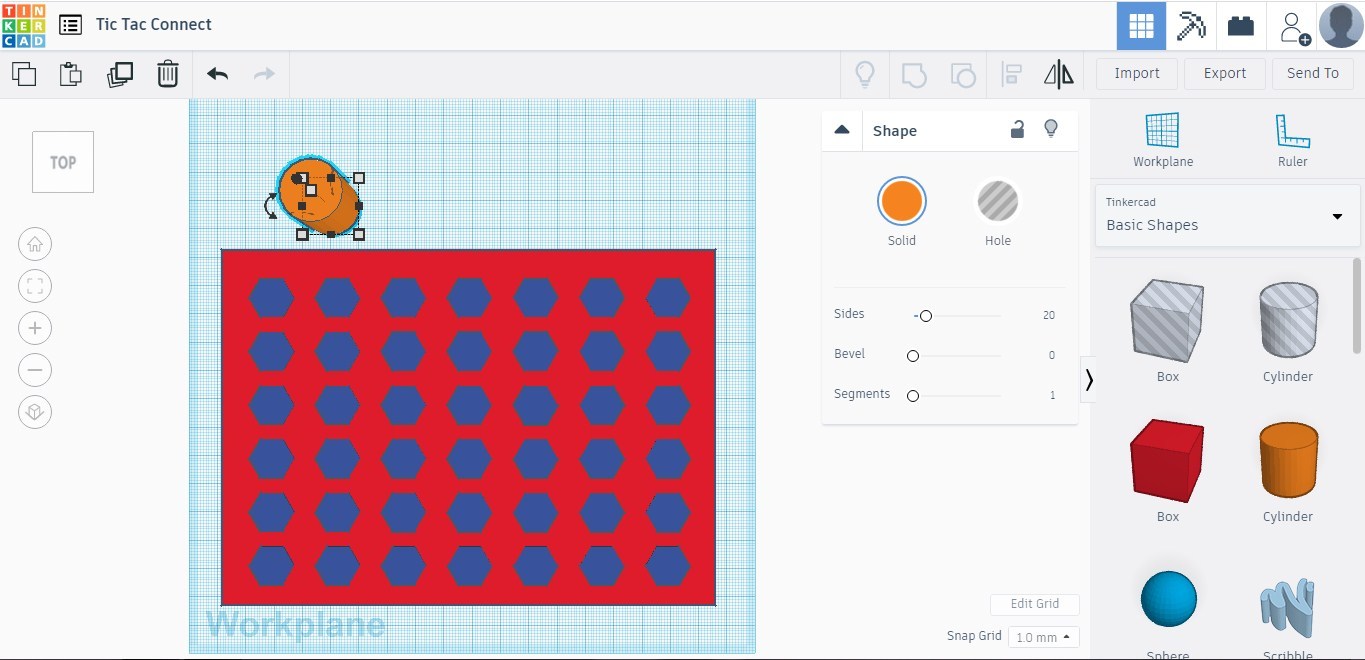Viewport: 1365px width, 660px height.
Task: Open the Tinkercad dashboard menu icon
Action: 69,24
